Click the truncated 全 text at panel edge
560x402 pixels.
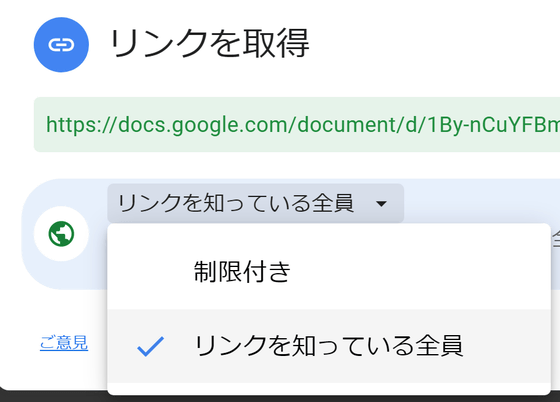[x=556, y=239]
